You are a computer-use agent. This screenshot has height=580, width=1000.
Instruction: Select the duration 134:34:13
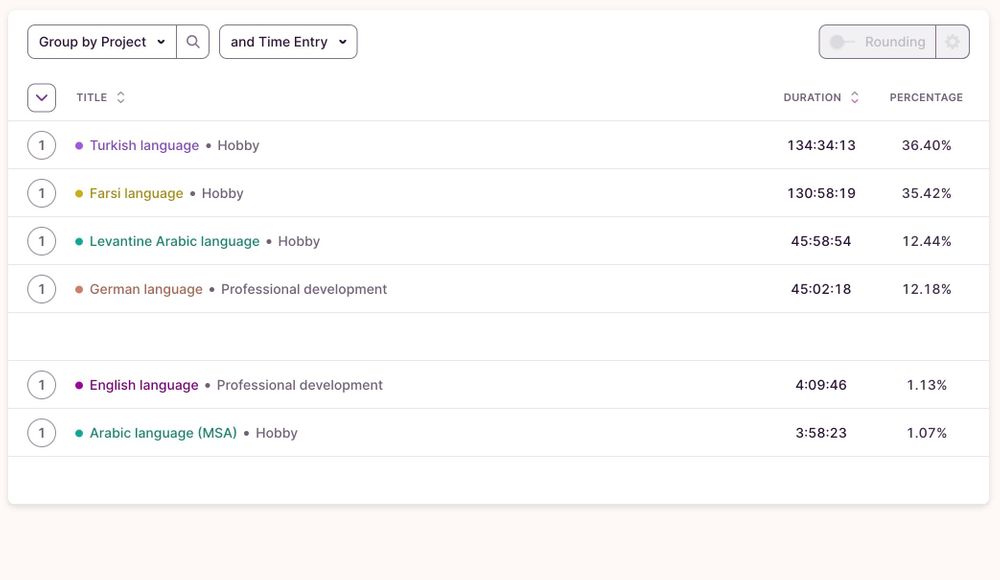click(x=821, y=145)
